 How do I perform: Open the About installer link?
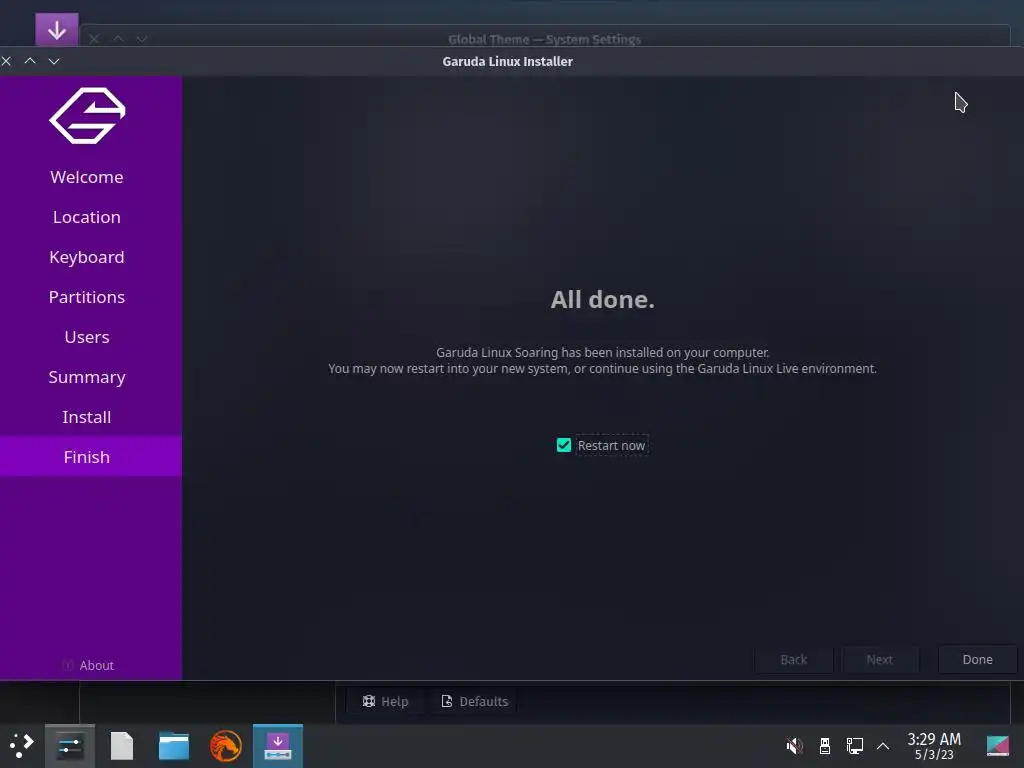pos(88,665)
